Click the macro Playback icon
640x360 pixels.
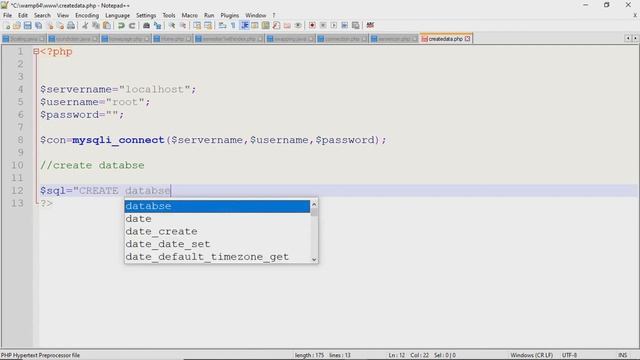point(333,26)
